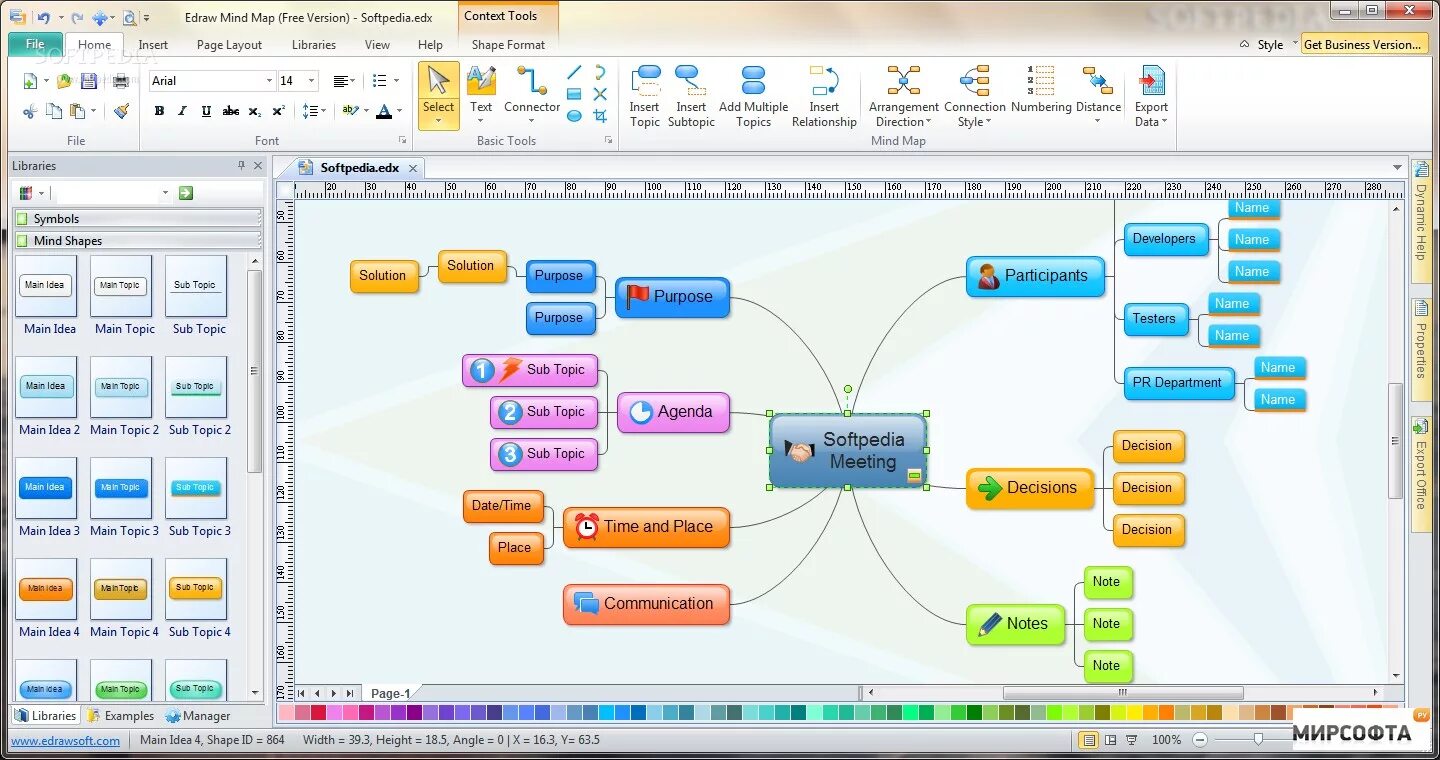Select the Softpedia Meeting central node

848,451
